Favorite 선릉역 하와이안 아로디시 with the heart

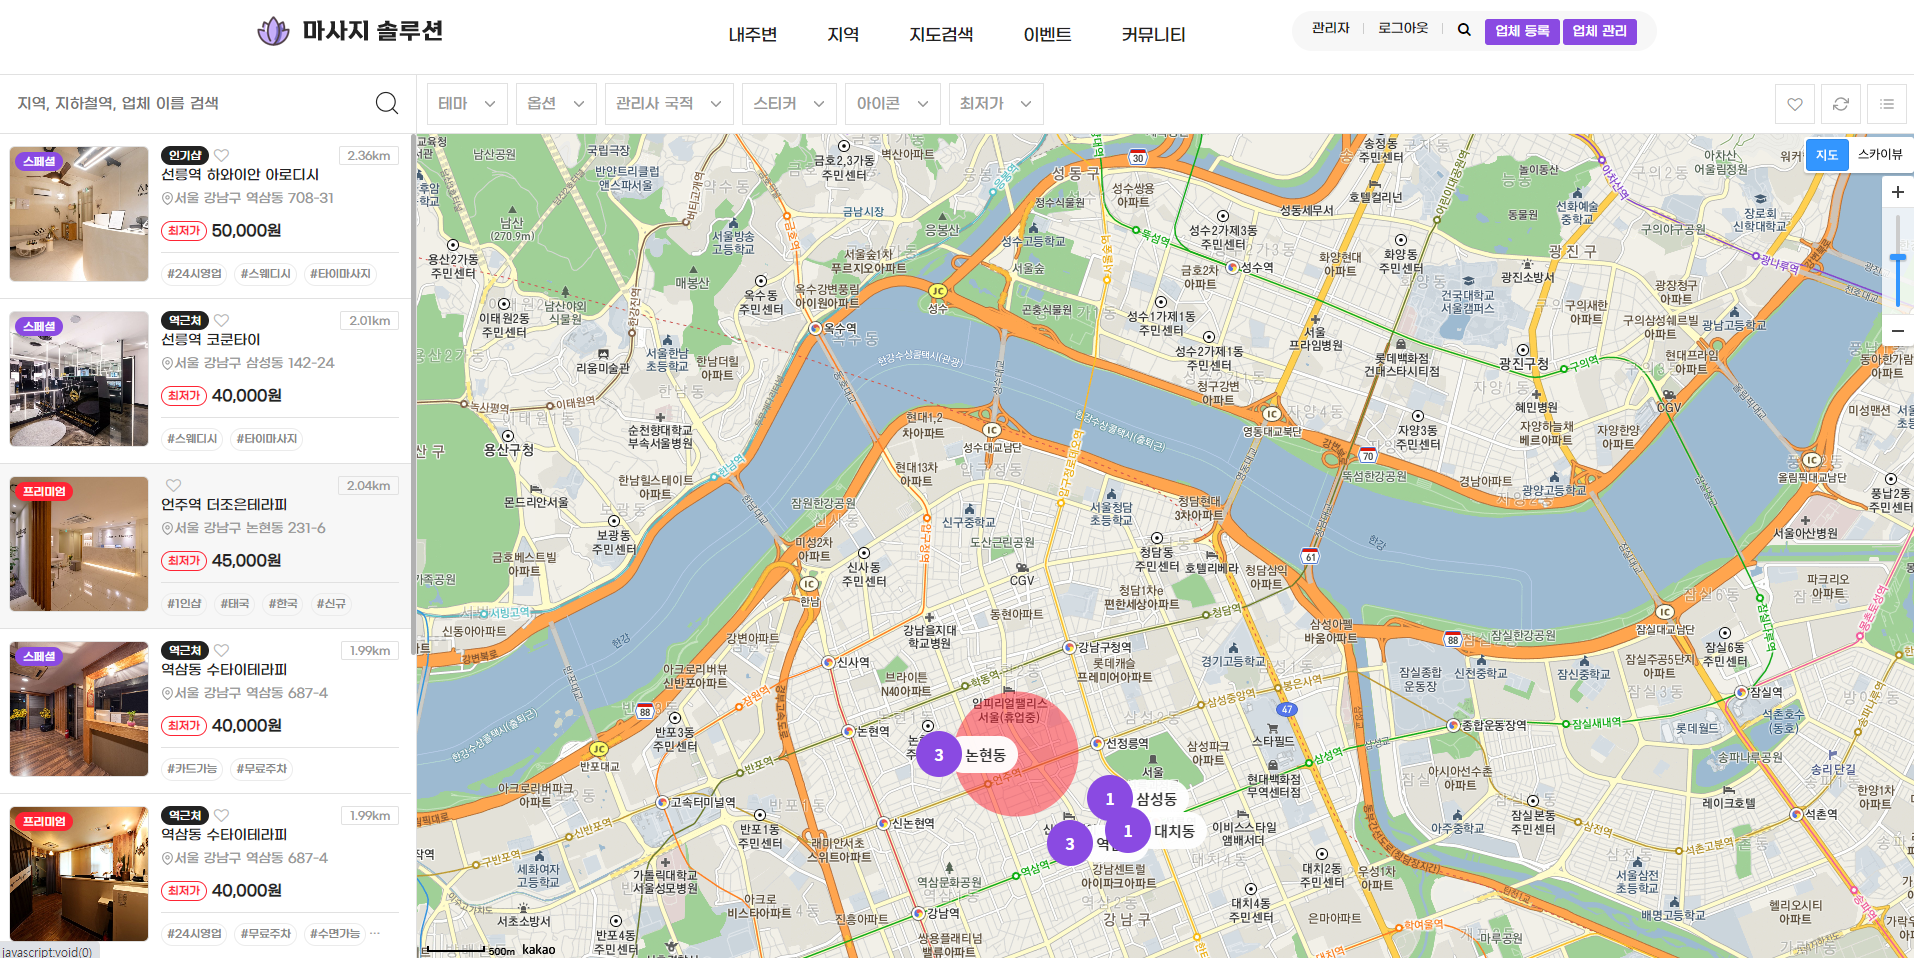coord(222,155)
